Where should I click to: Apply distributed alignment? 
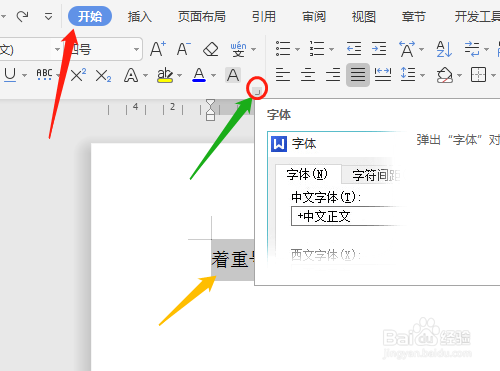pyautogui.click(x=383, y=75)
